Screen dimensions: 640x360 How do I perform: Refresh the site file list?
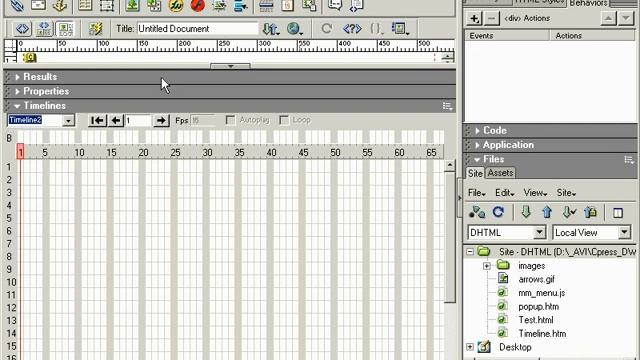coord(498,212)
